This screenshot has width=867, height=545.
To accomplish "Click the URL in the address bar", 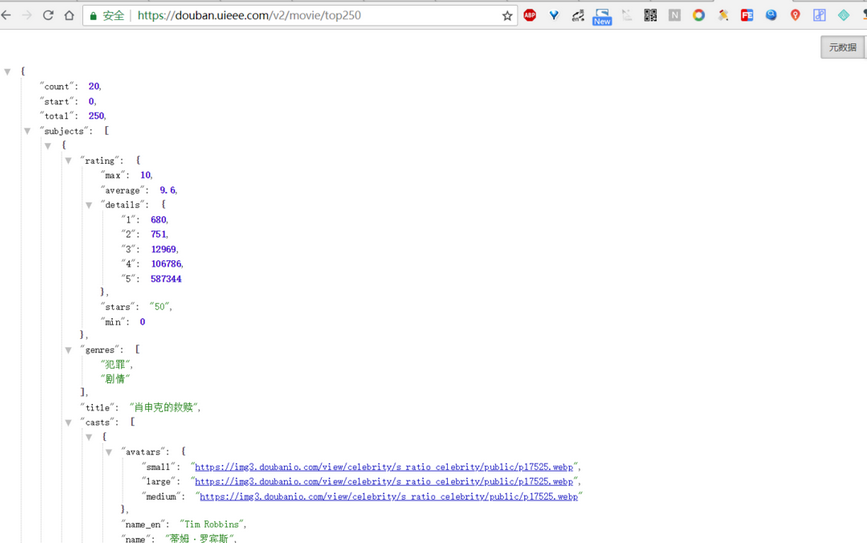I will [249, 15].
